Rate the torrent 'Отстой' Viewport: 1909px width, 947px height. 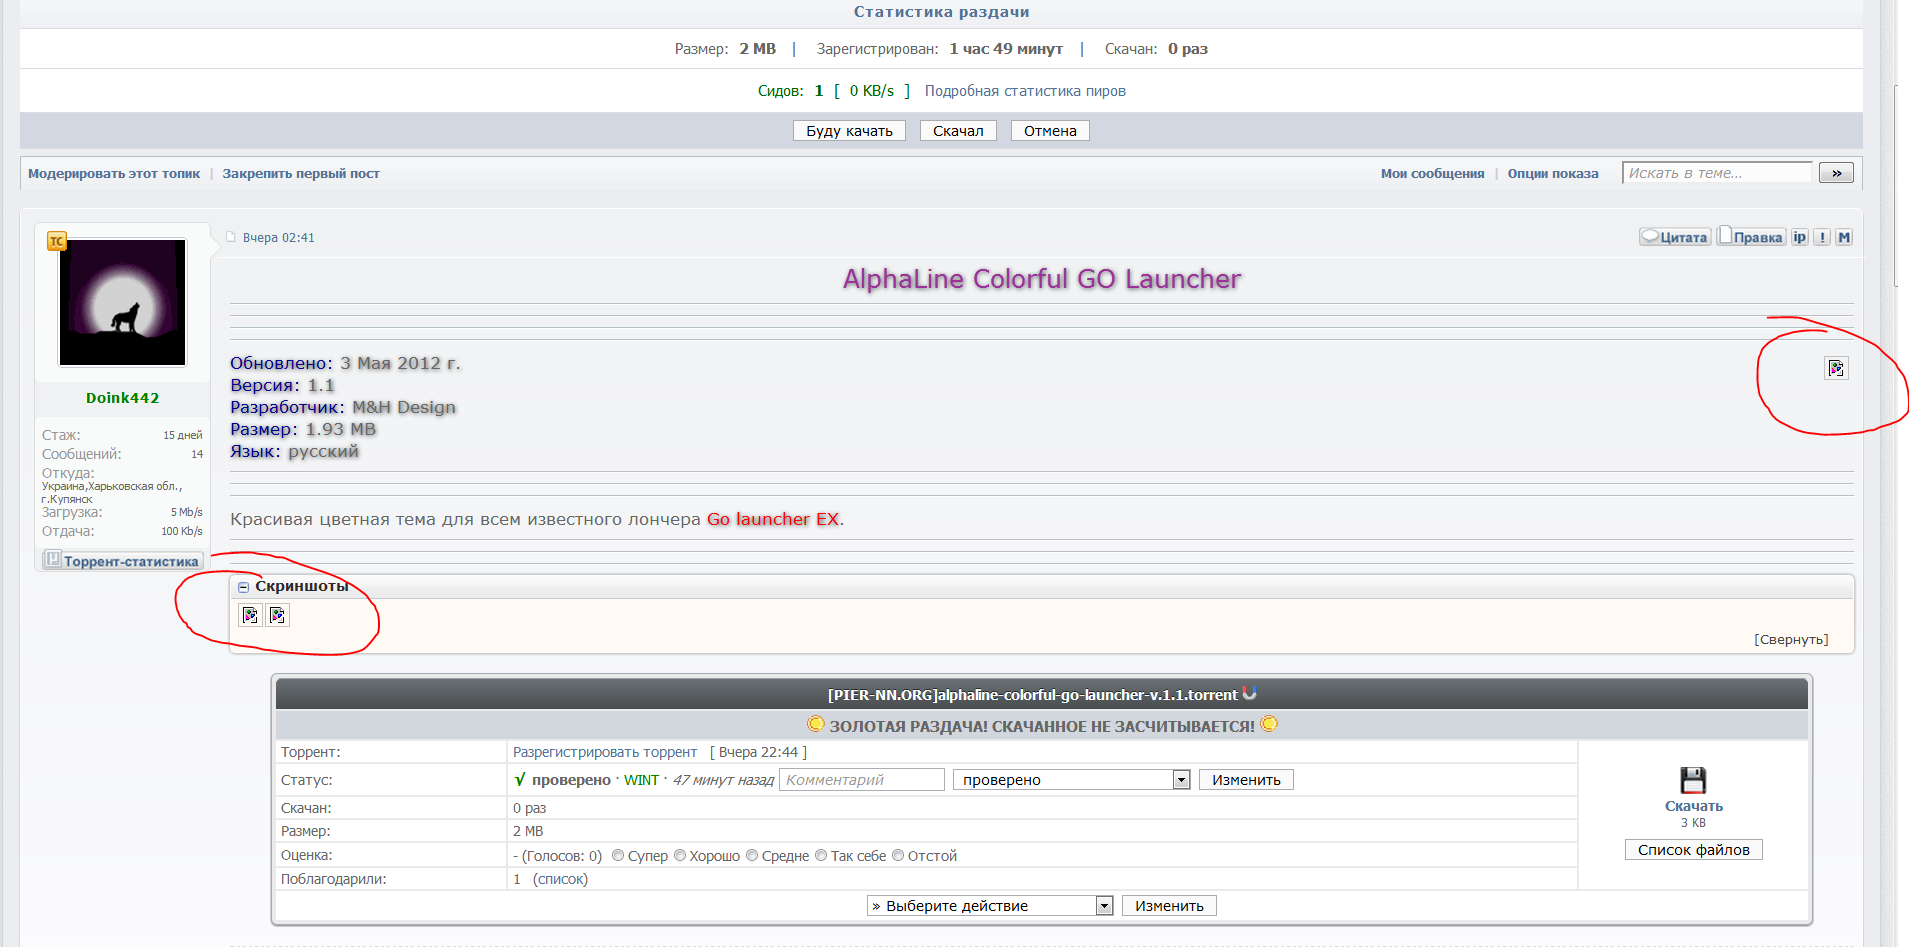[898, 855]
